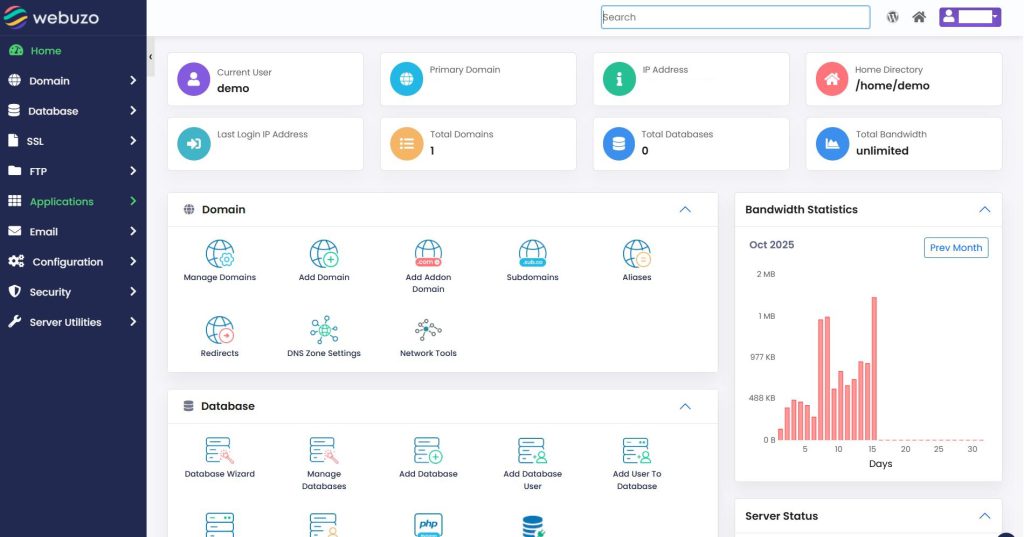
Task: Click the Redirects icon
Action: (x=220, y=330)
